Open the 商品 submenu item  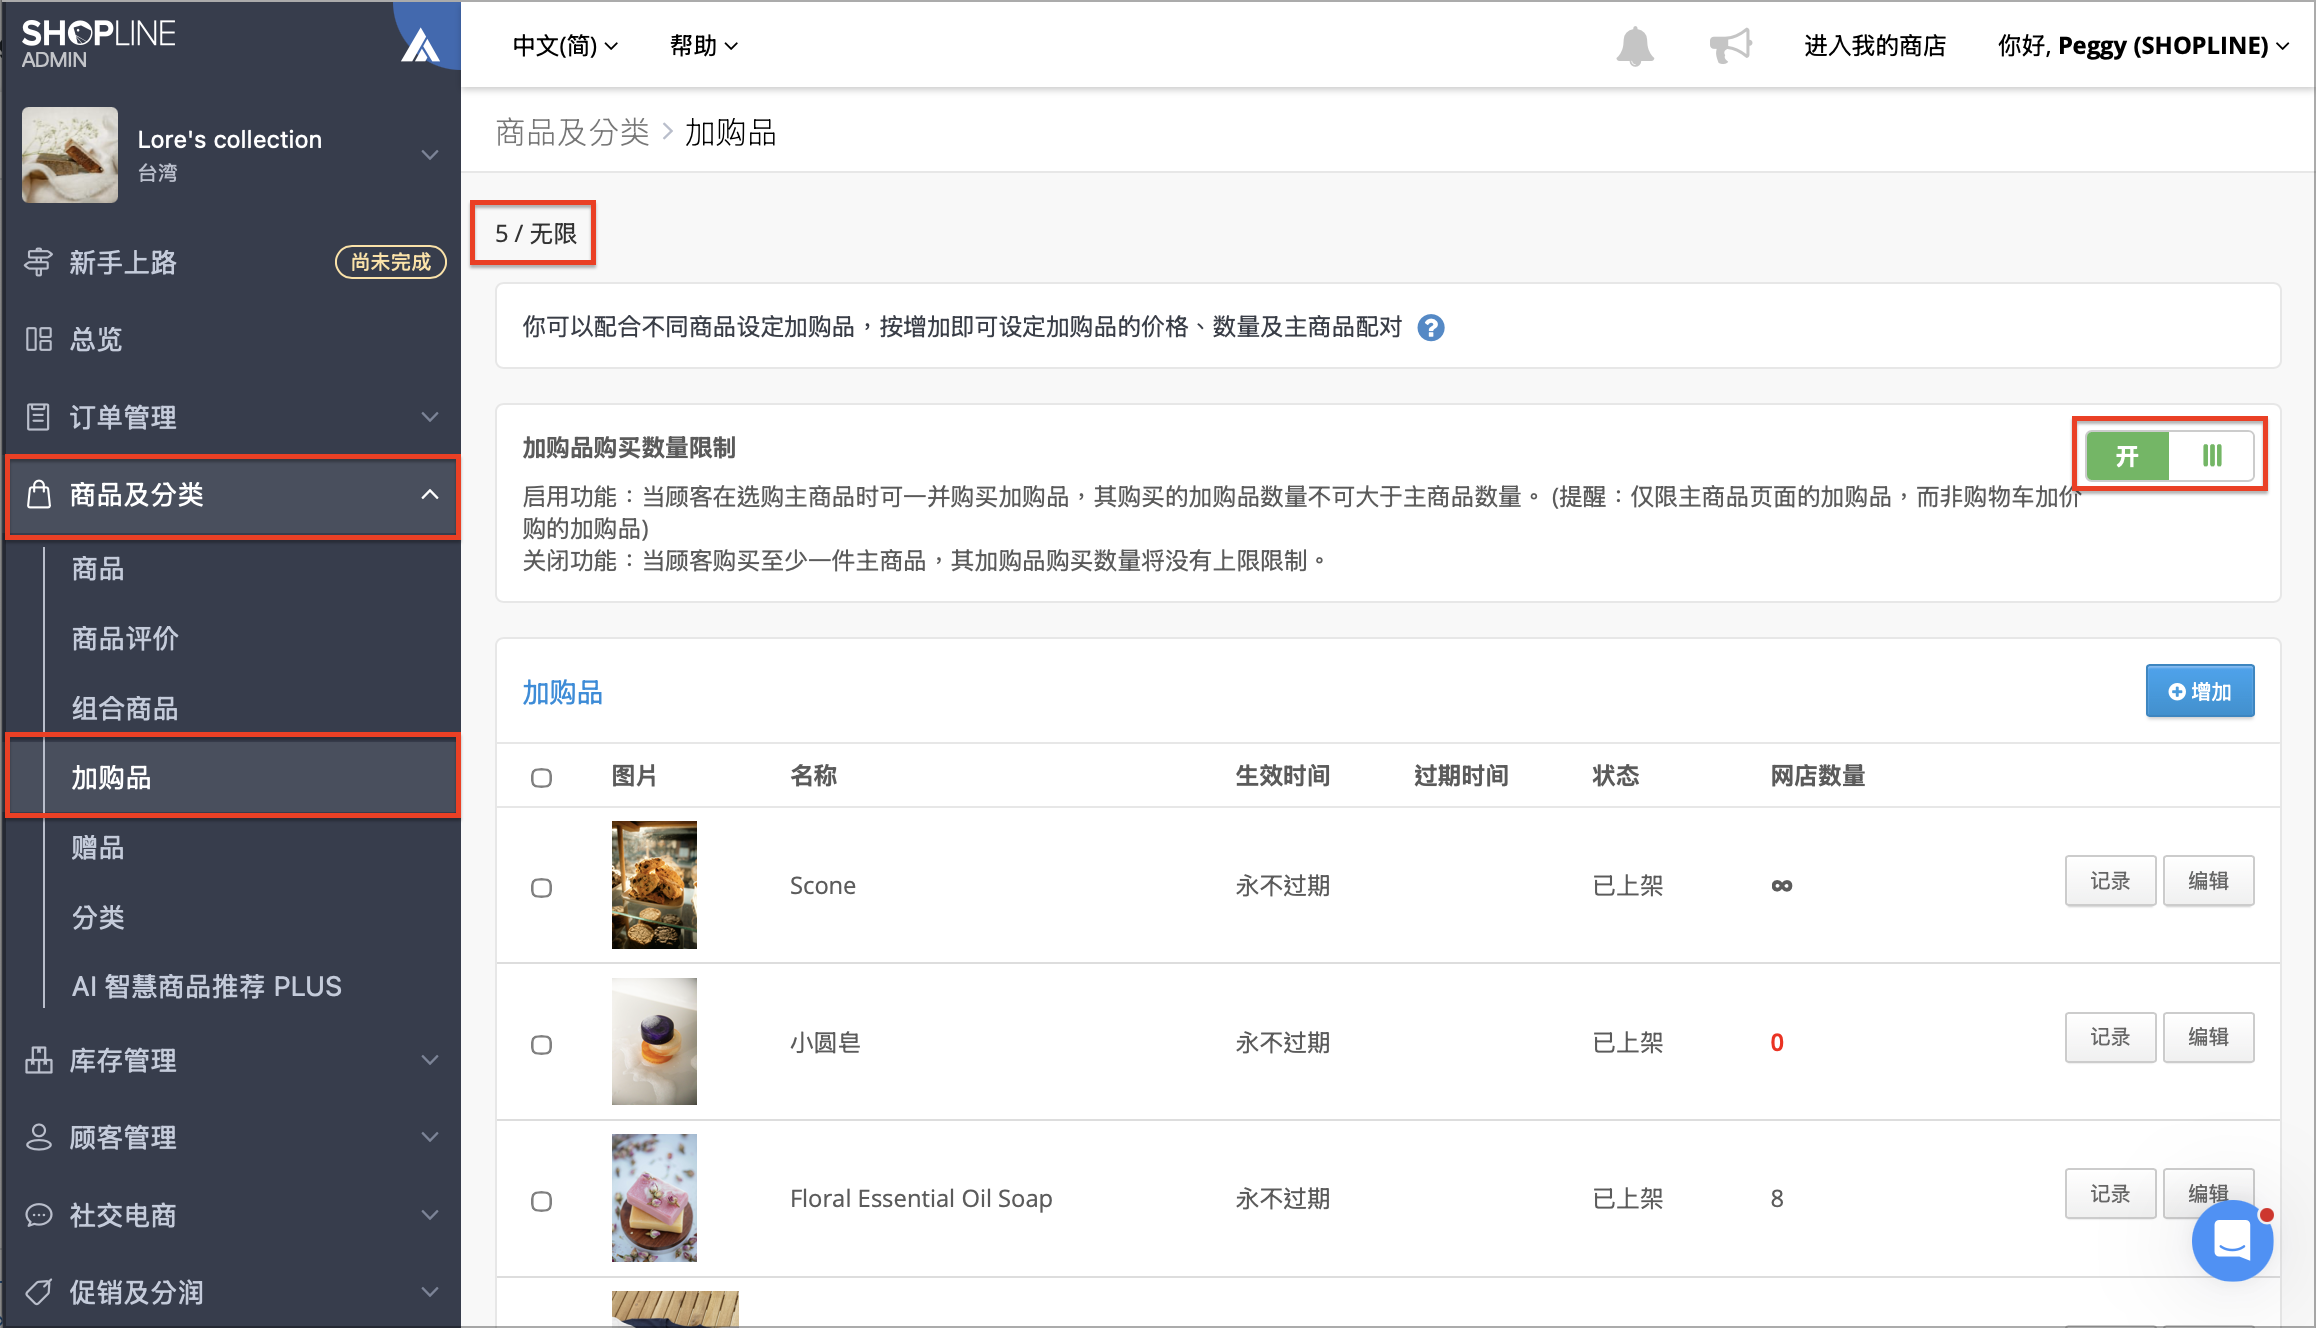pyautogui.click(x=98, y=569)
